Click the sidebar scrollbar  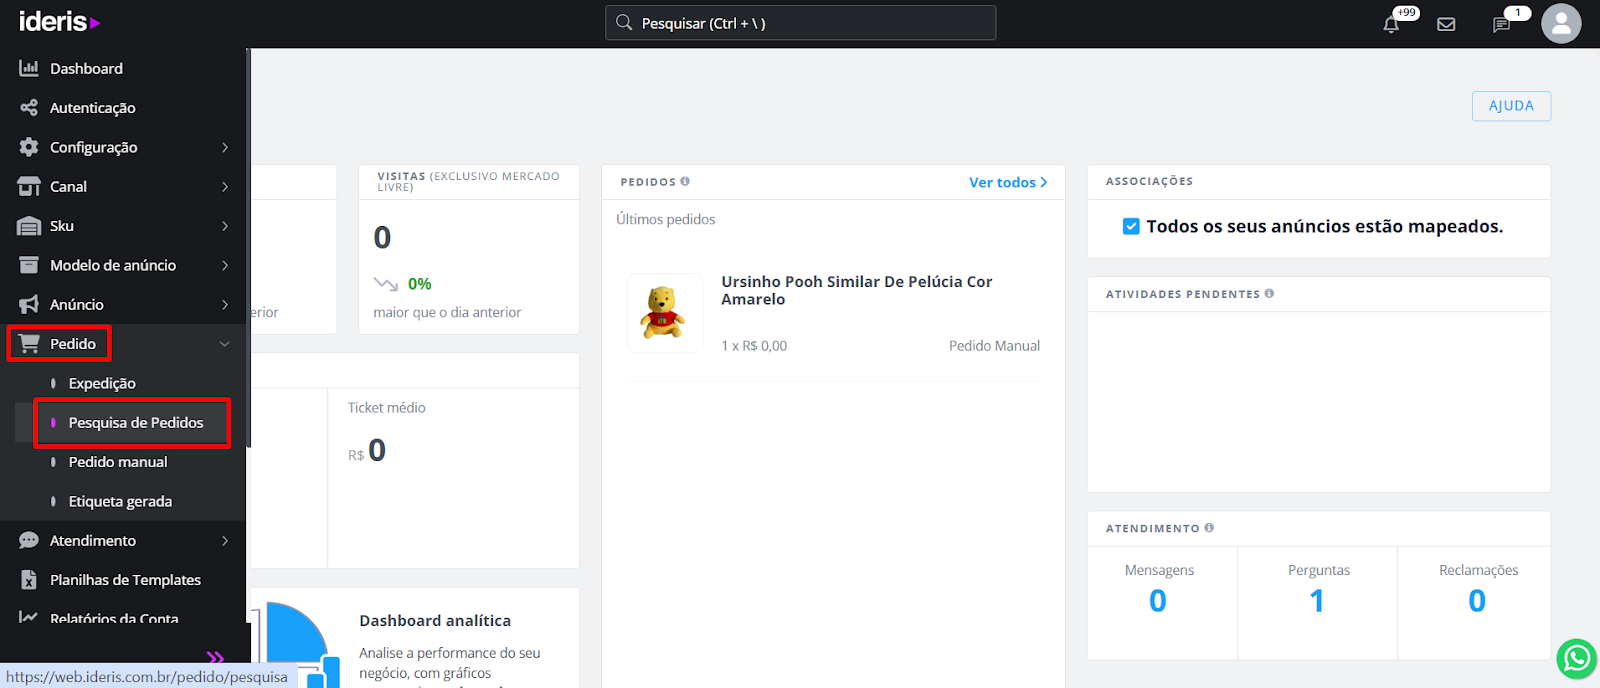(x=248, y=247)
